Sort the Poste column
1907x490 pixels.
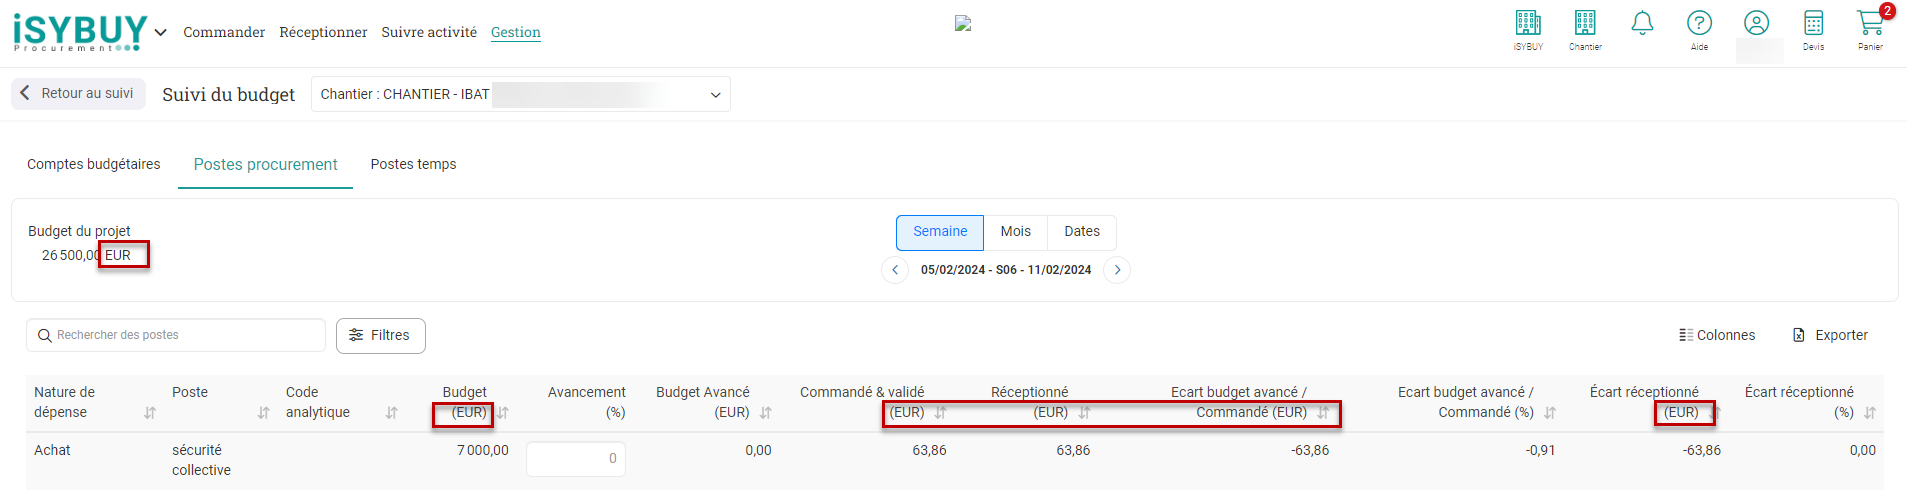pyautogui.click(x=264, y=413)
